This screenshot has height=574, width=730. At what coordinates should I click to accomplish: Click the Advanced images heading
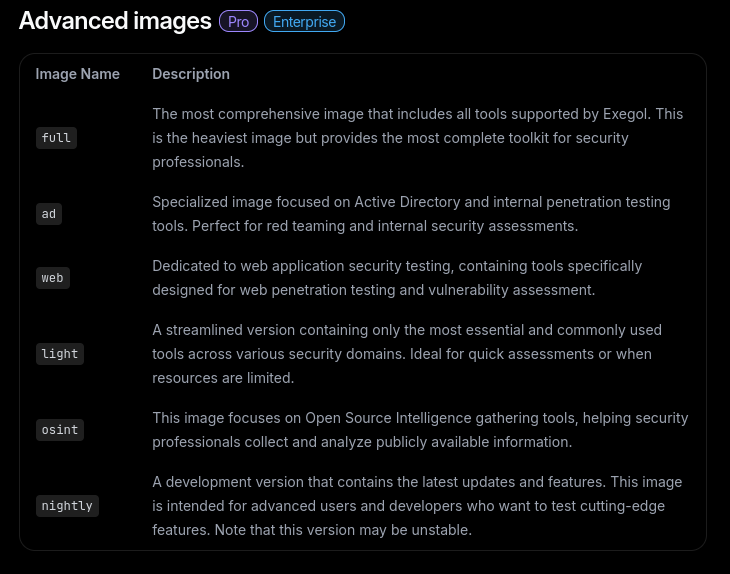click(x=115, y=21)
